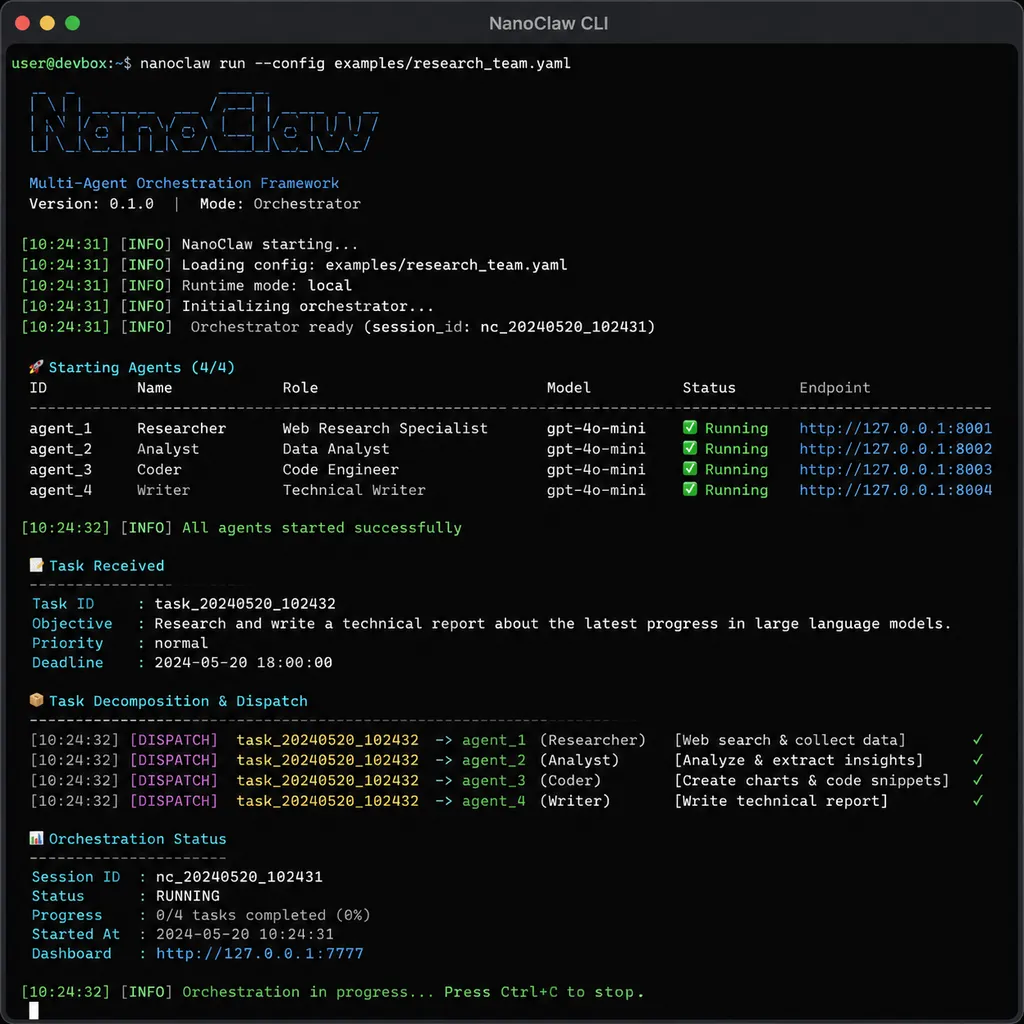Click the terminal cursor block at the bottom
The image size is (1024, 1024).
[x=34, y=1010]
